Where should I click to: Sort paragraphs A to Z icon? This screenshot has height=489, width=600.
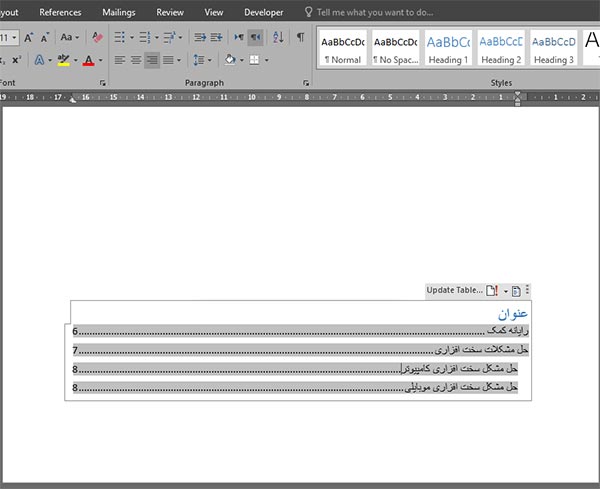pyautogui.click(x=278, y=37)
